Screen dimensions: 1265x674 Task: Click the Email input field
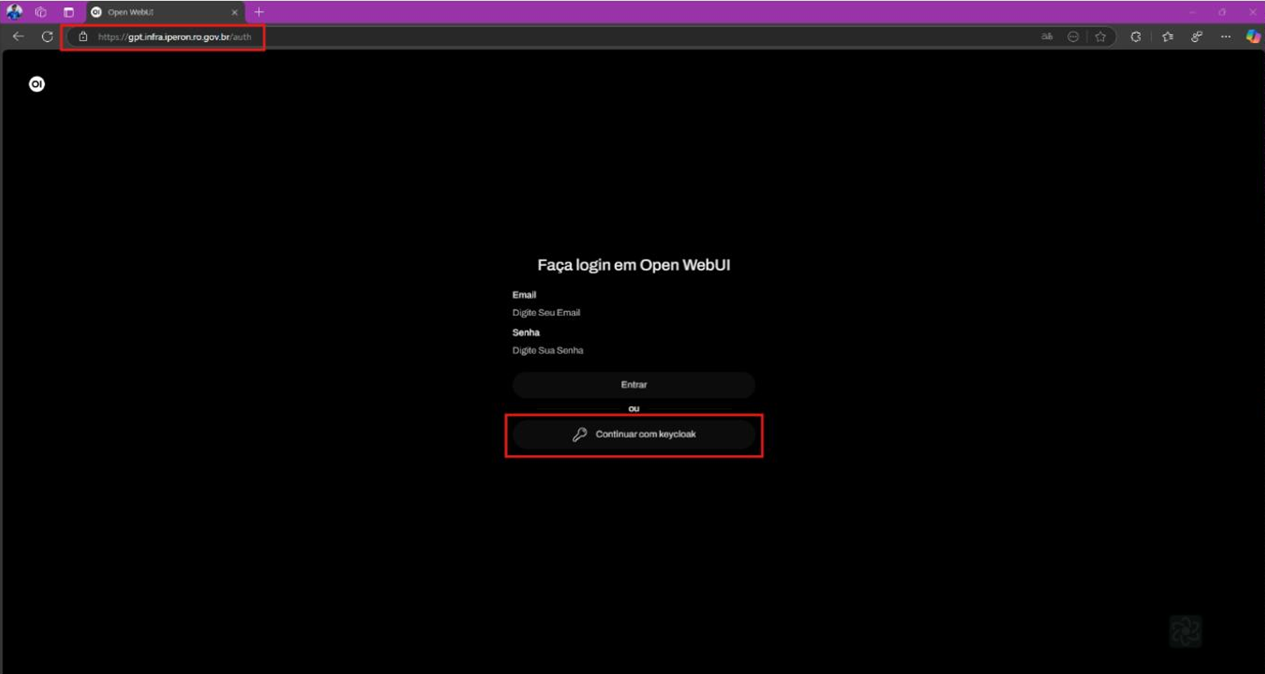pyautogui.click(x=633, y=312)
